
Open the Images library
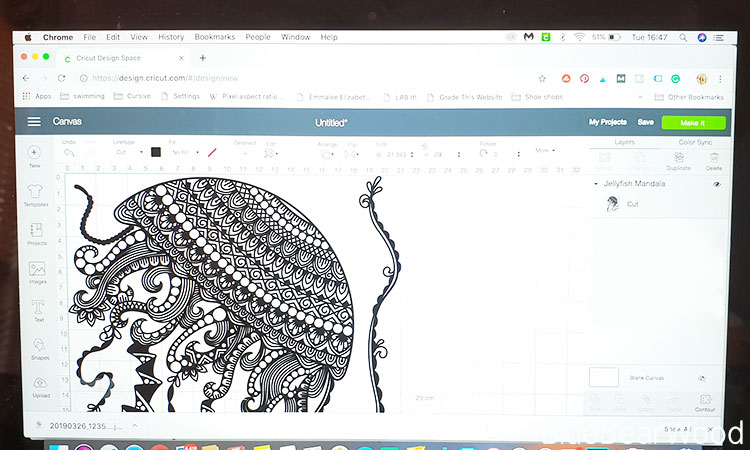(x=37, y=272)
